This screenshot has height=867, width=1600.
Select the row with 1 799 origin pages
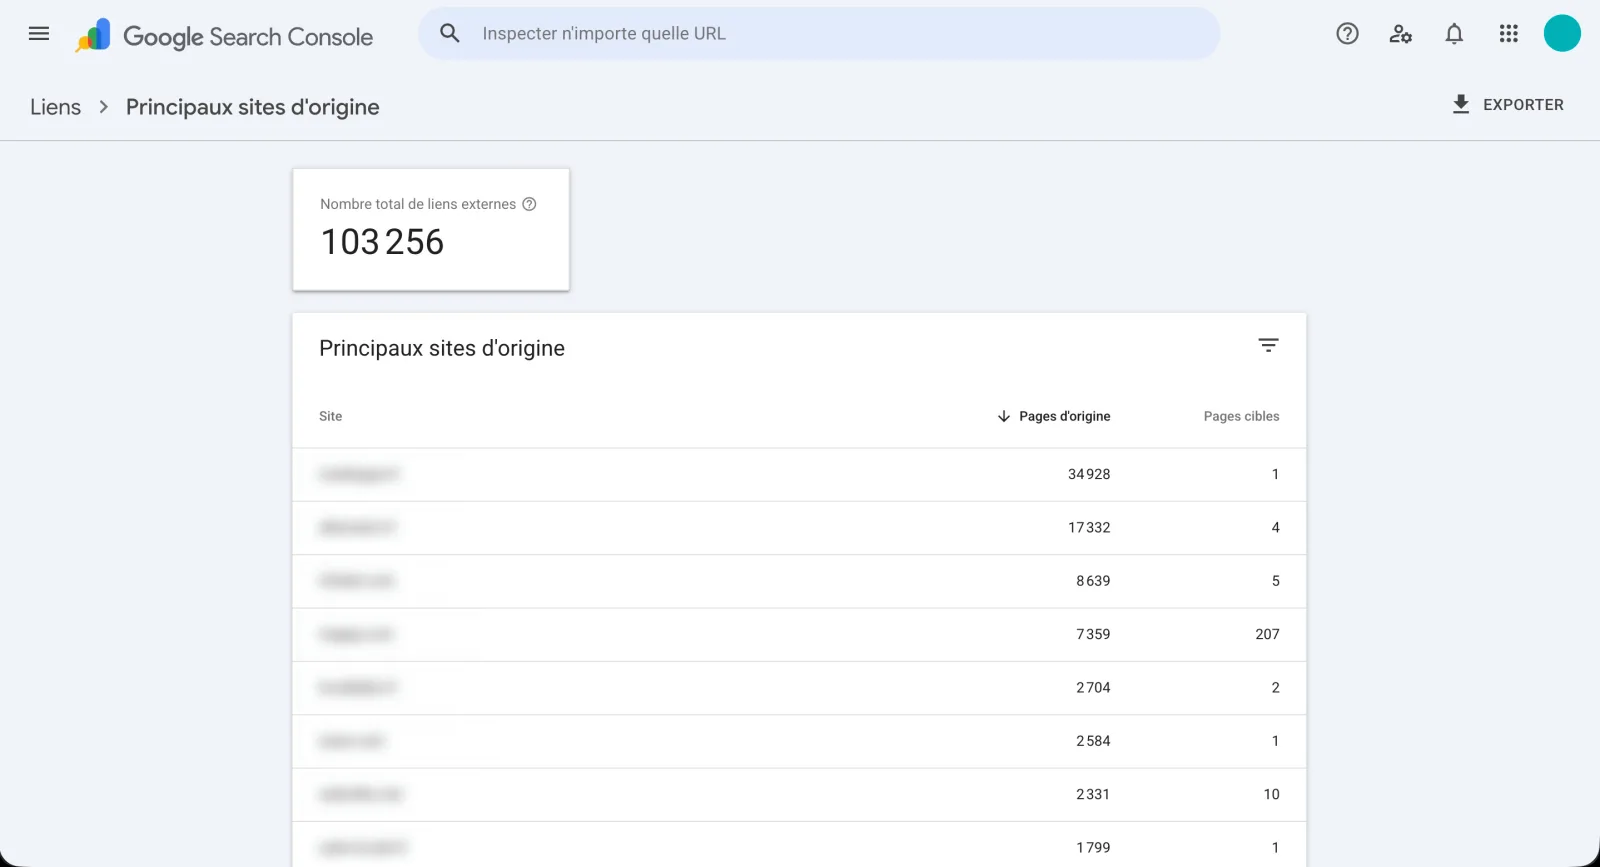[x=799, y=846]
